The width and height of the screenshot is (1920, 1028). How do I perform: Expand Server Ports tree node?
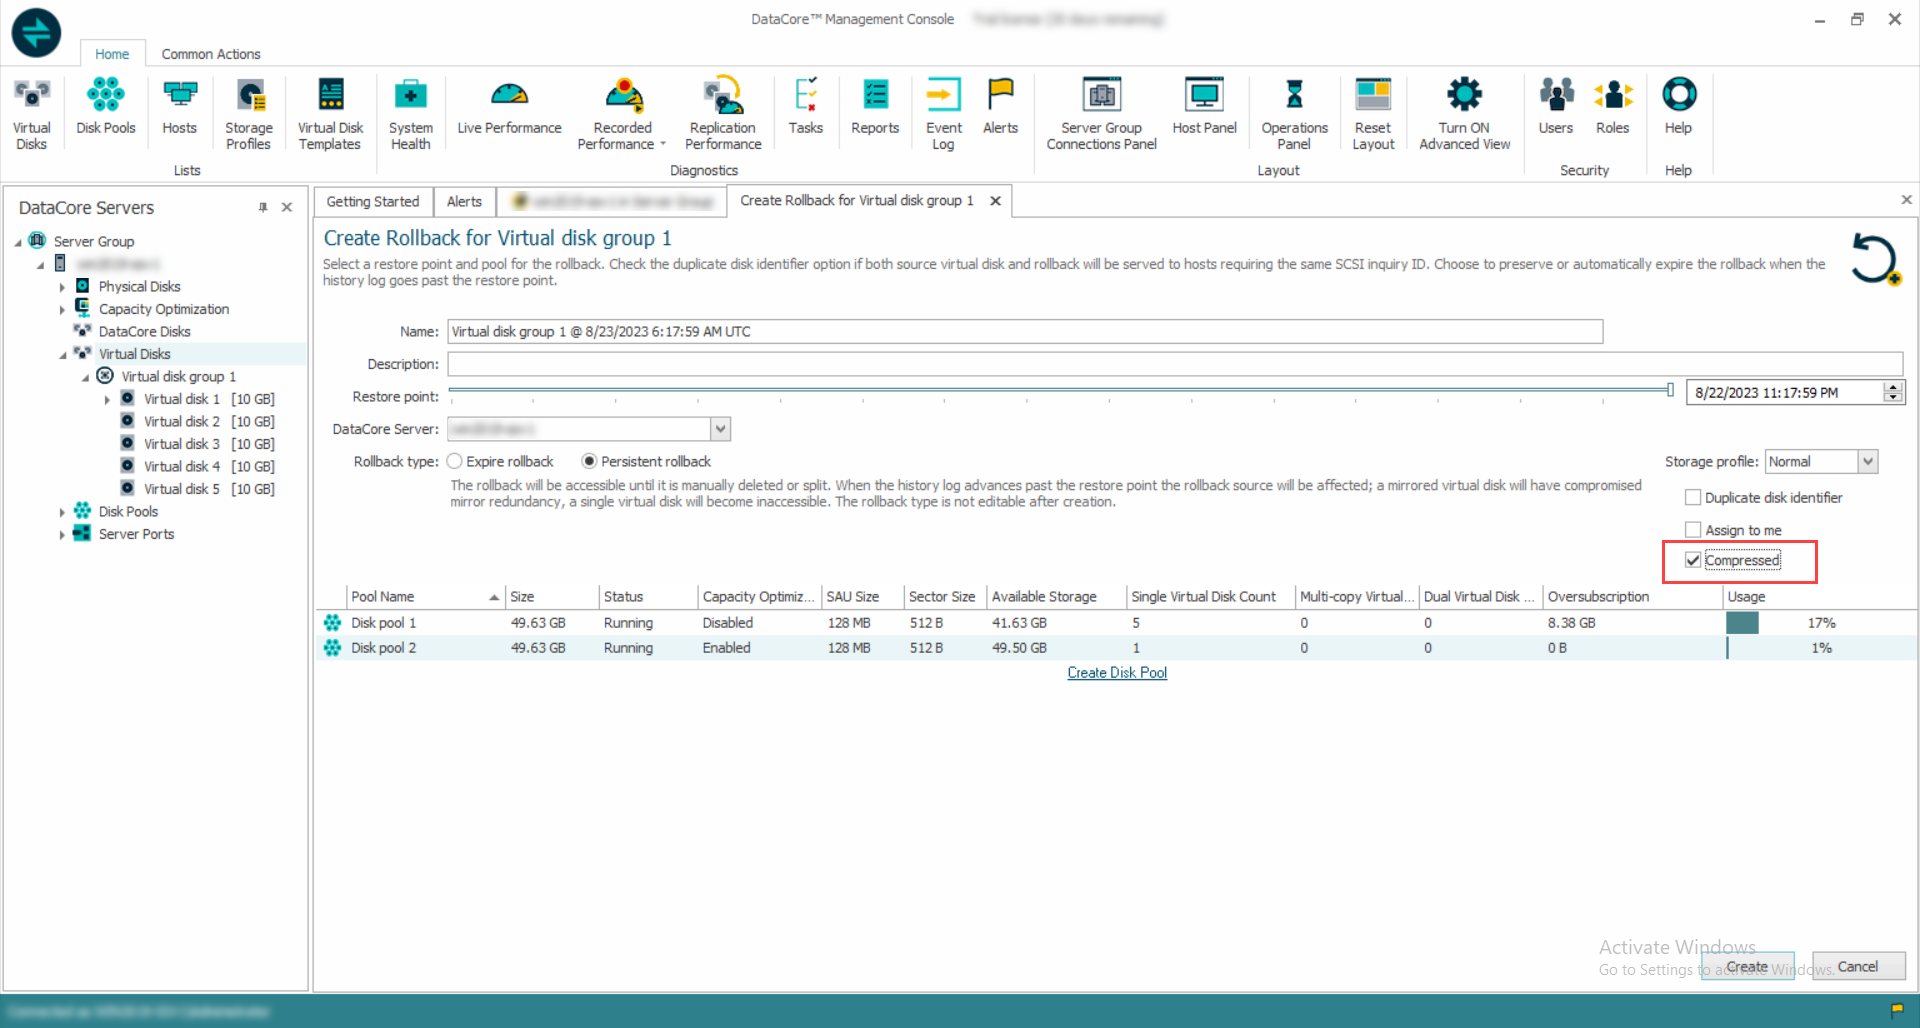coord(62,535)
